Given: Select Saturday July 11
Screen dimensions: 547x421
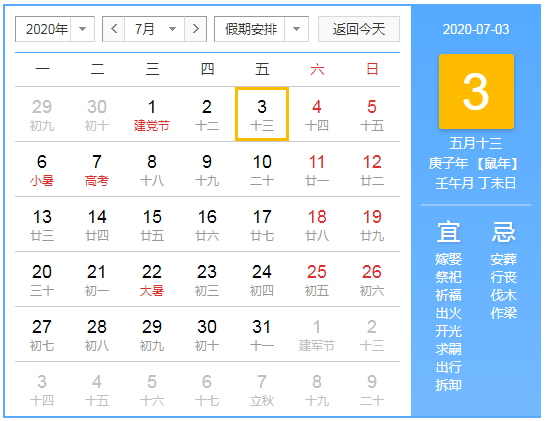Looking at the screenshot, I should coord(317,170).
